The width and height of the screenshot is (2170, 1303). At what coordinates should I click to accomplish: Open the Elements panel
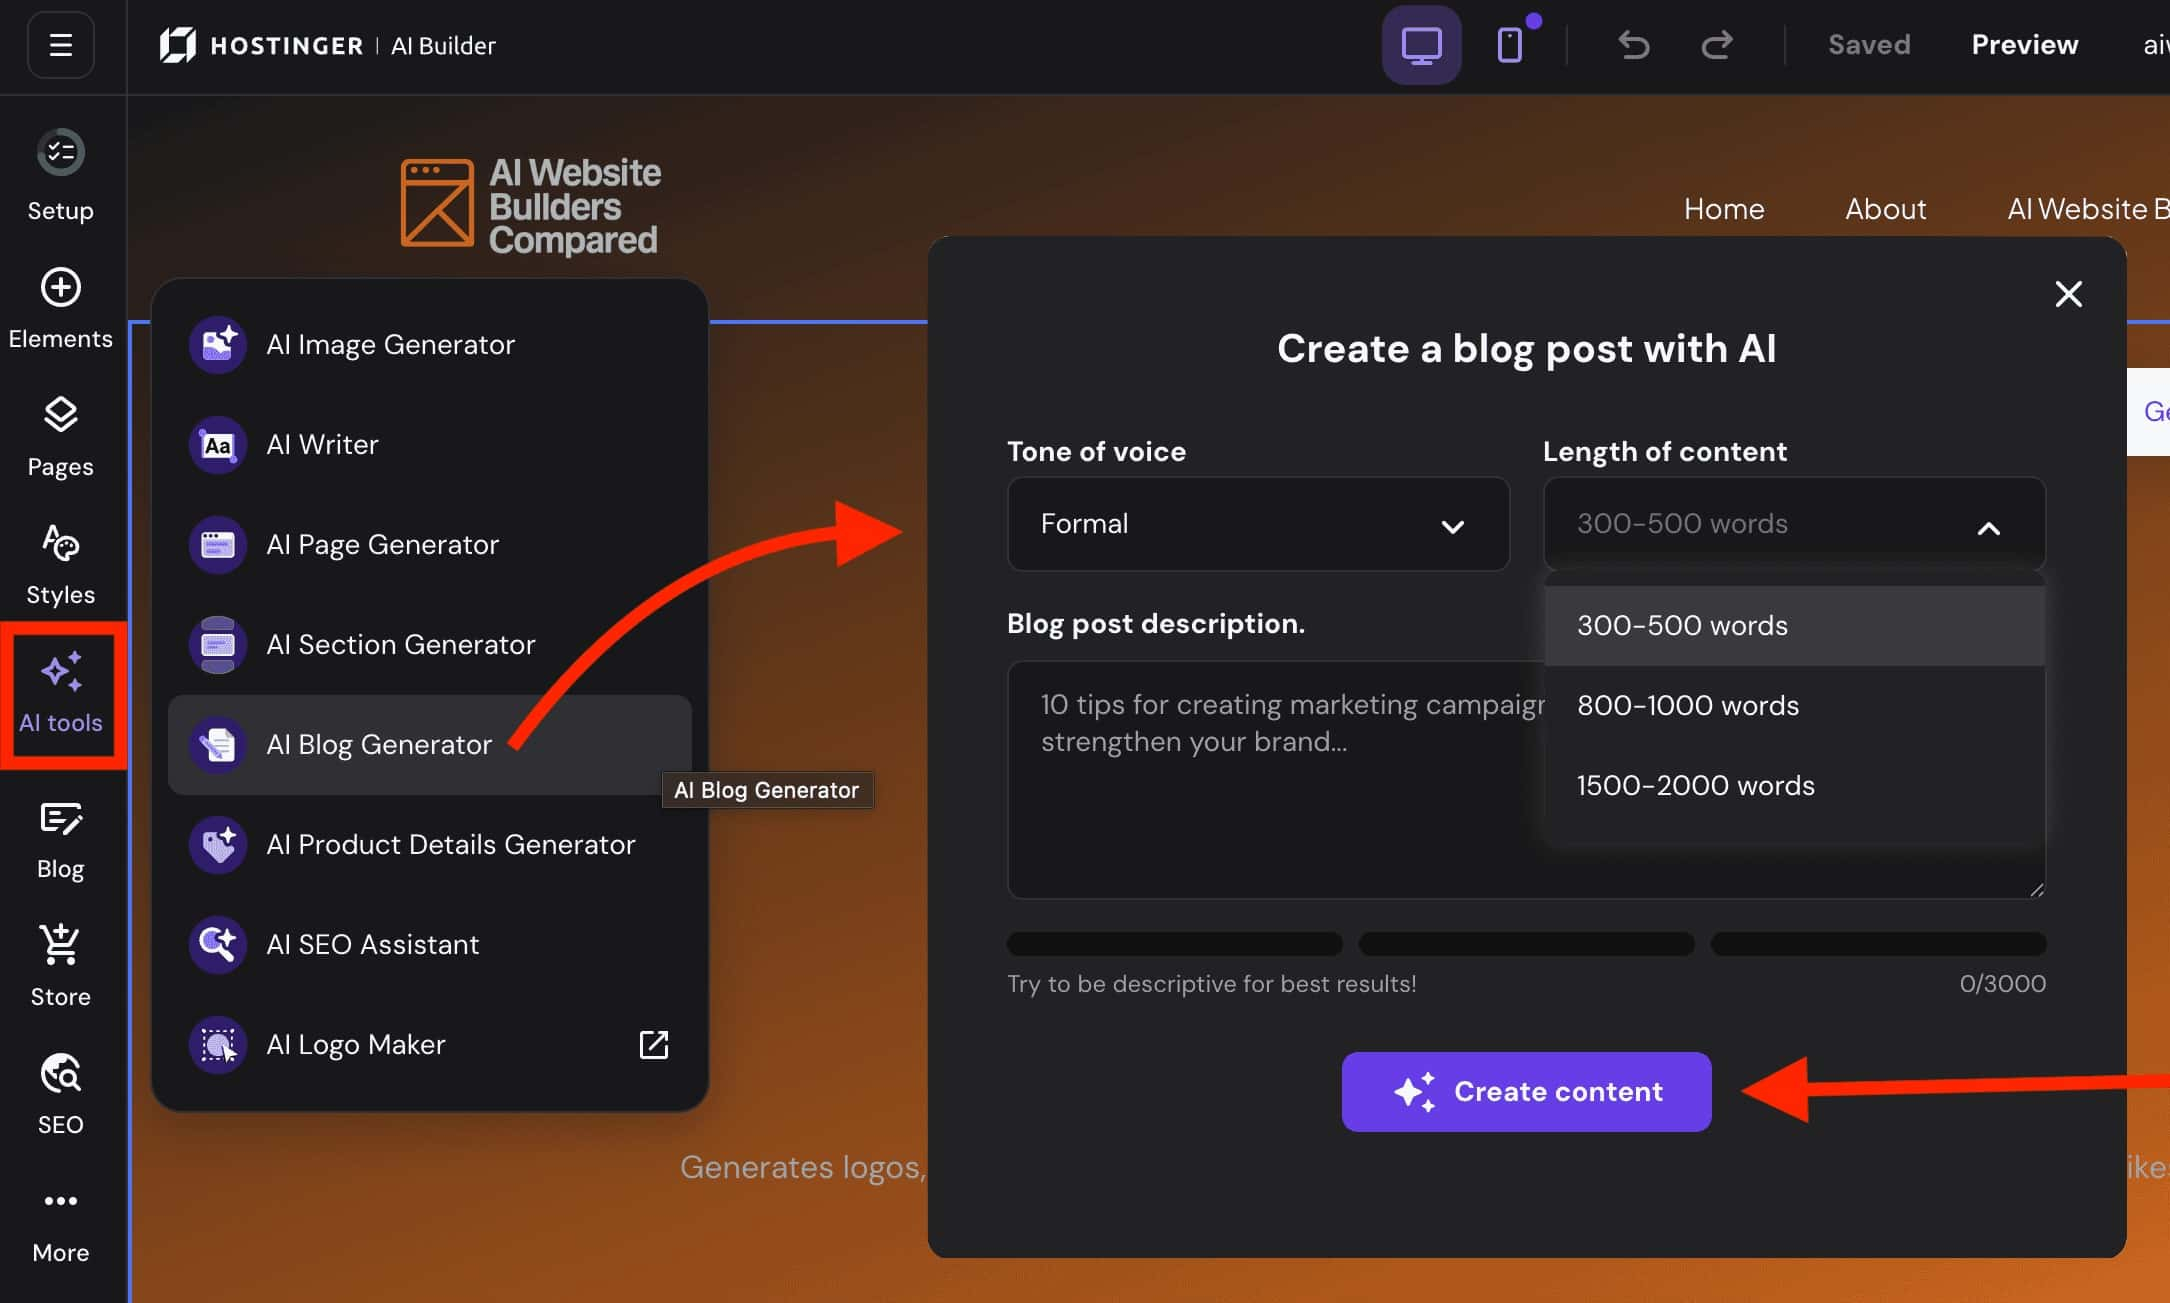pos(60,307)
